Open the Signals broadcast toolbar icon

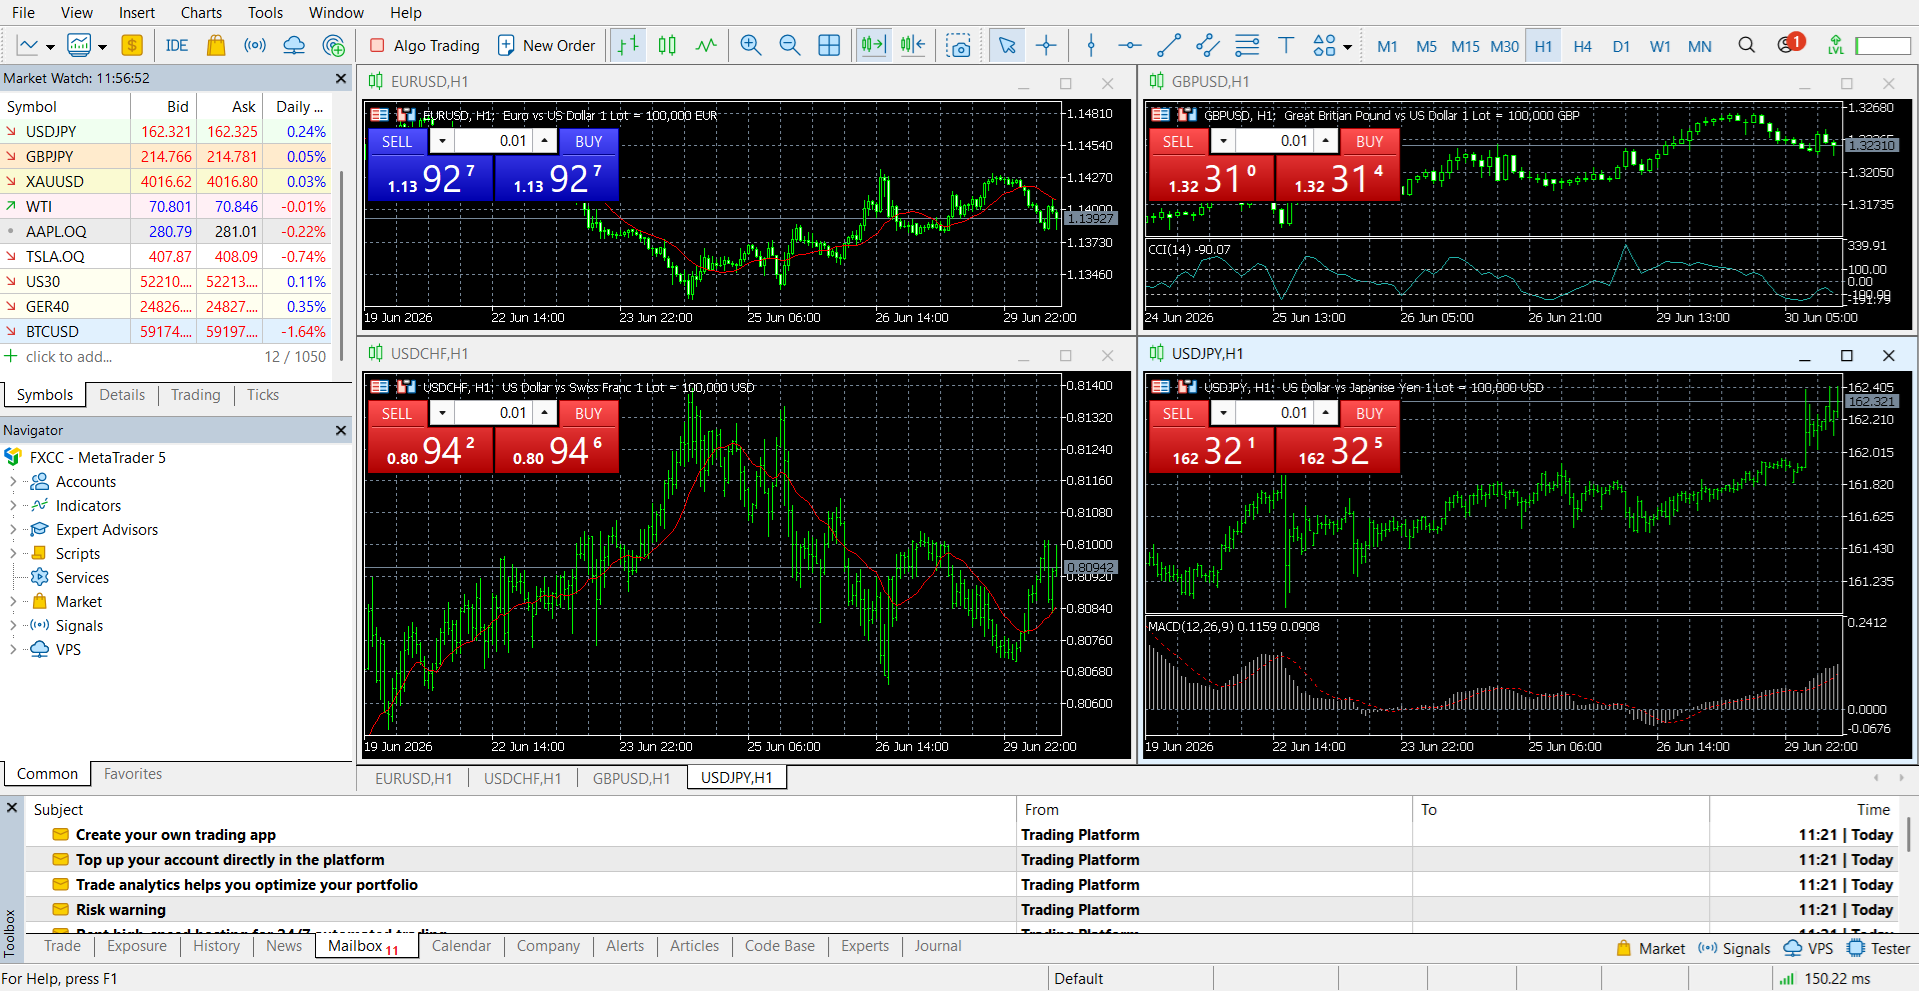pos(255,45)
